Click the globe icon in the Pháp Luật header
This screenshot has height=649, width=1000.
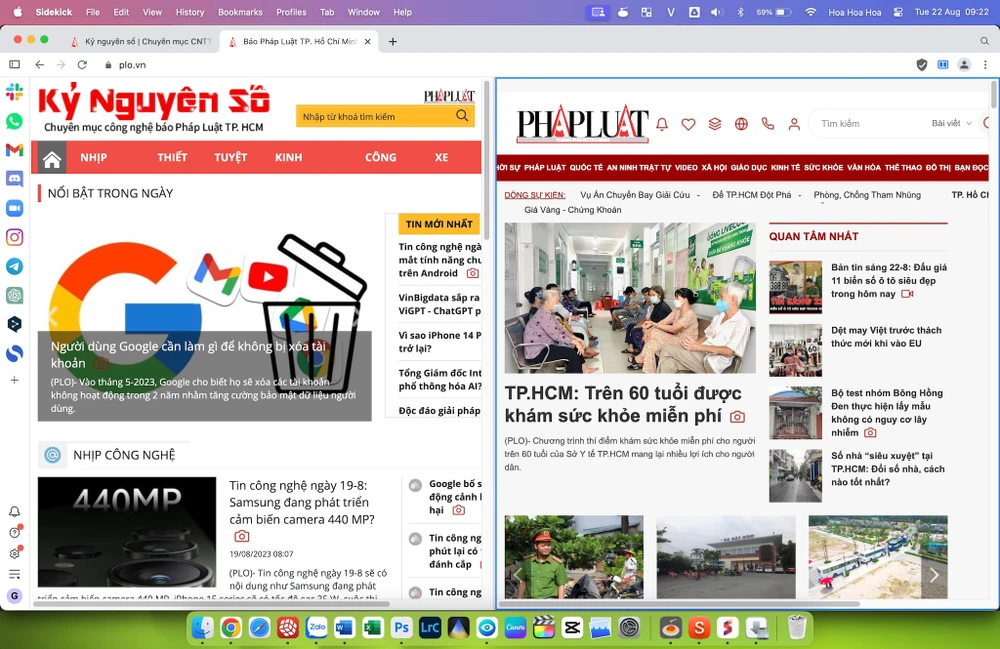[741, 124]
